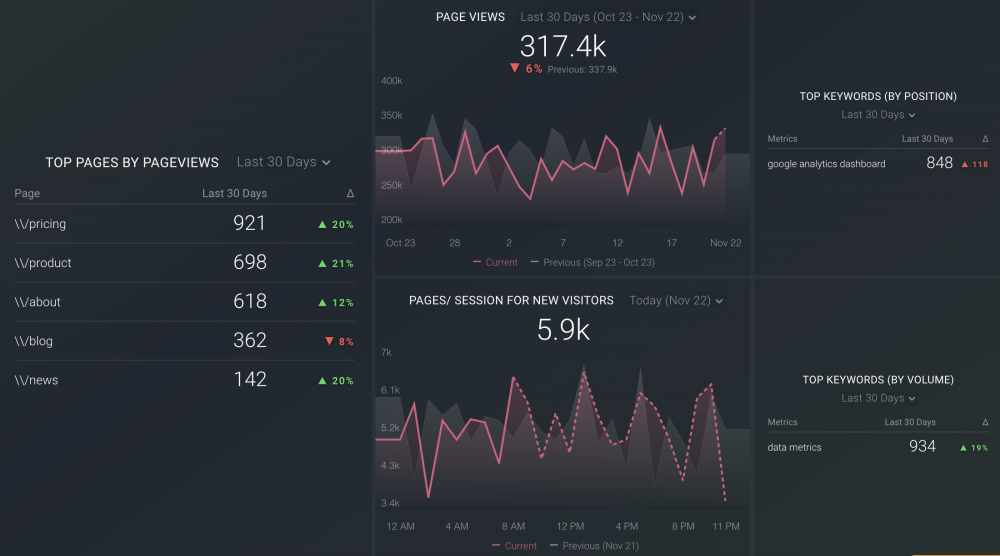Image resolution: width=1000 pixels, height=556 pixels.
Task: Click green up triangle next to 934
Action: 963,448
